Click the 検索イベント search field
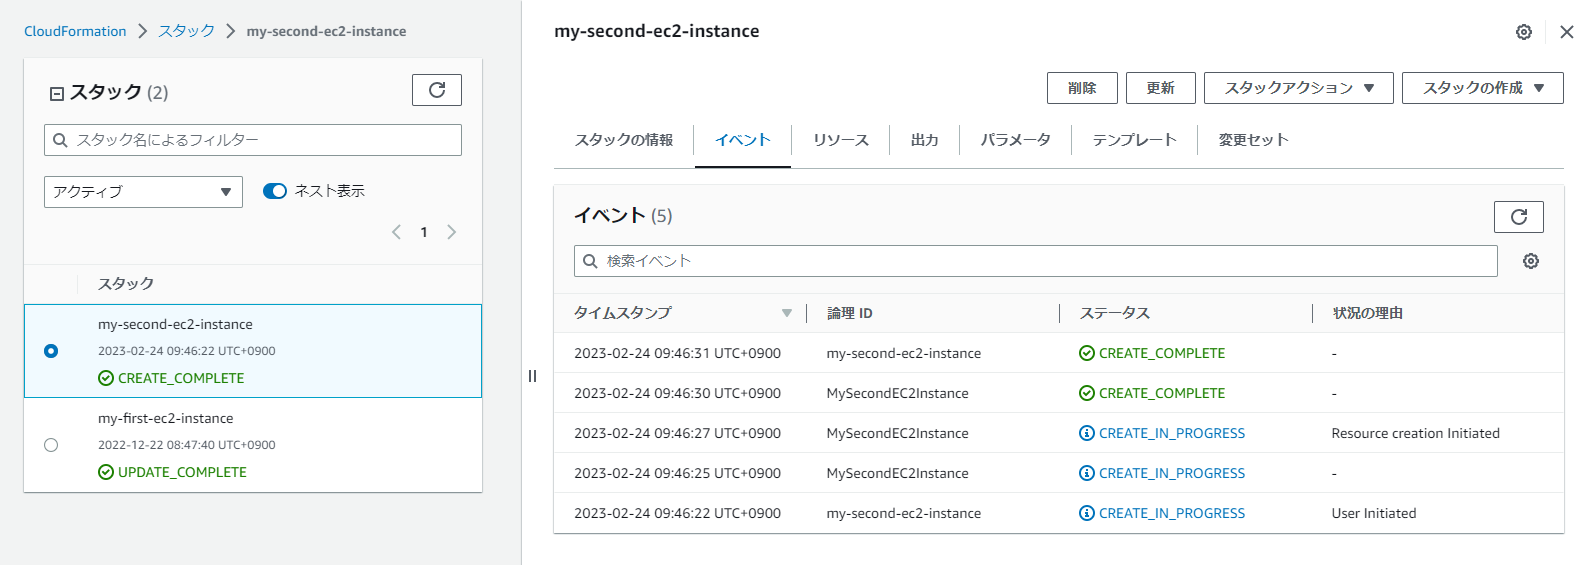1581x565 pixels. click(x=1036, y=261)
